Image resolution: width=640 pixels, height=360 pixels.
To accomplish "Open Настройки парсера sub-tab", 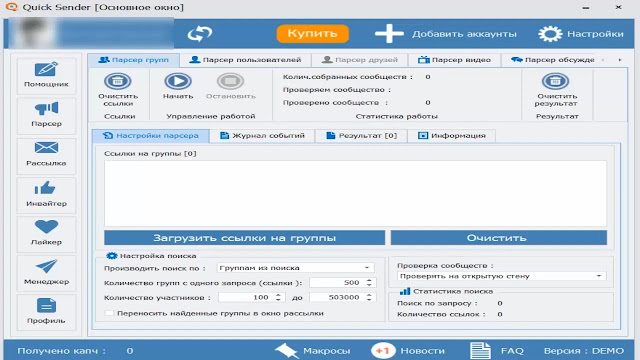I will tap(151, 136).
